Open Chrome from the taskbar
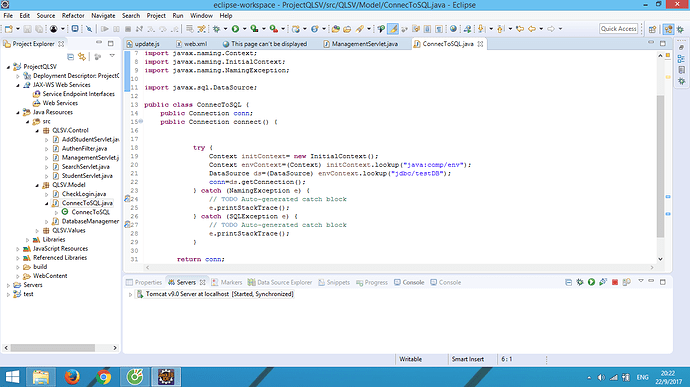The width and height of the screenshot is (690, 387). (104, 377)
